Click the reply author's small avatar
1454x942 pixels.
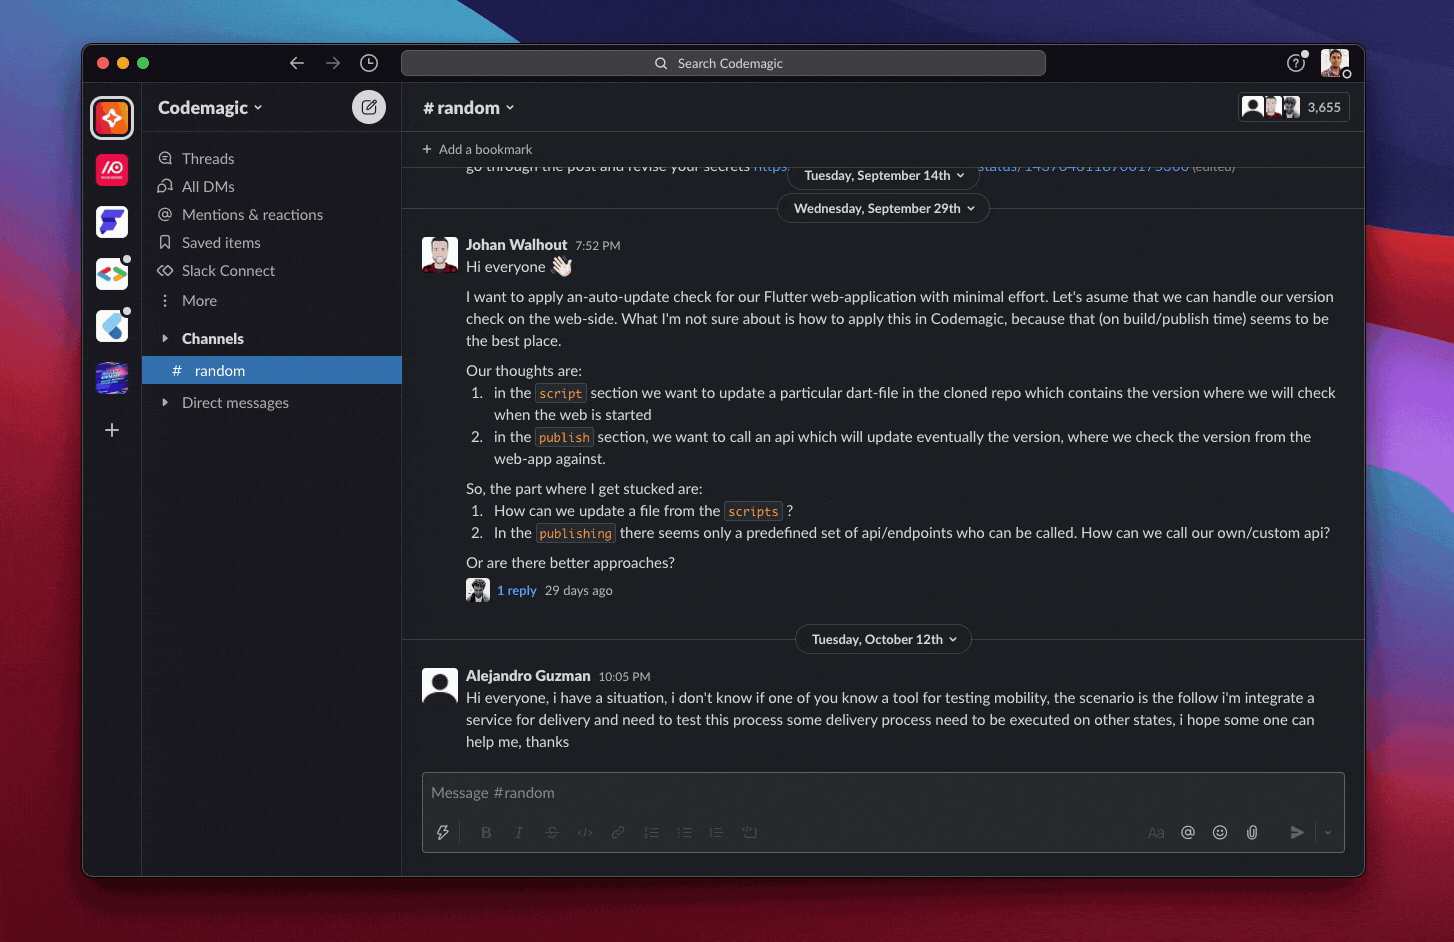[478, 590]
